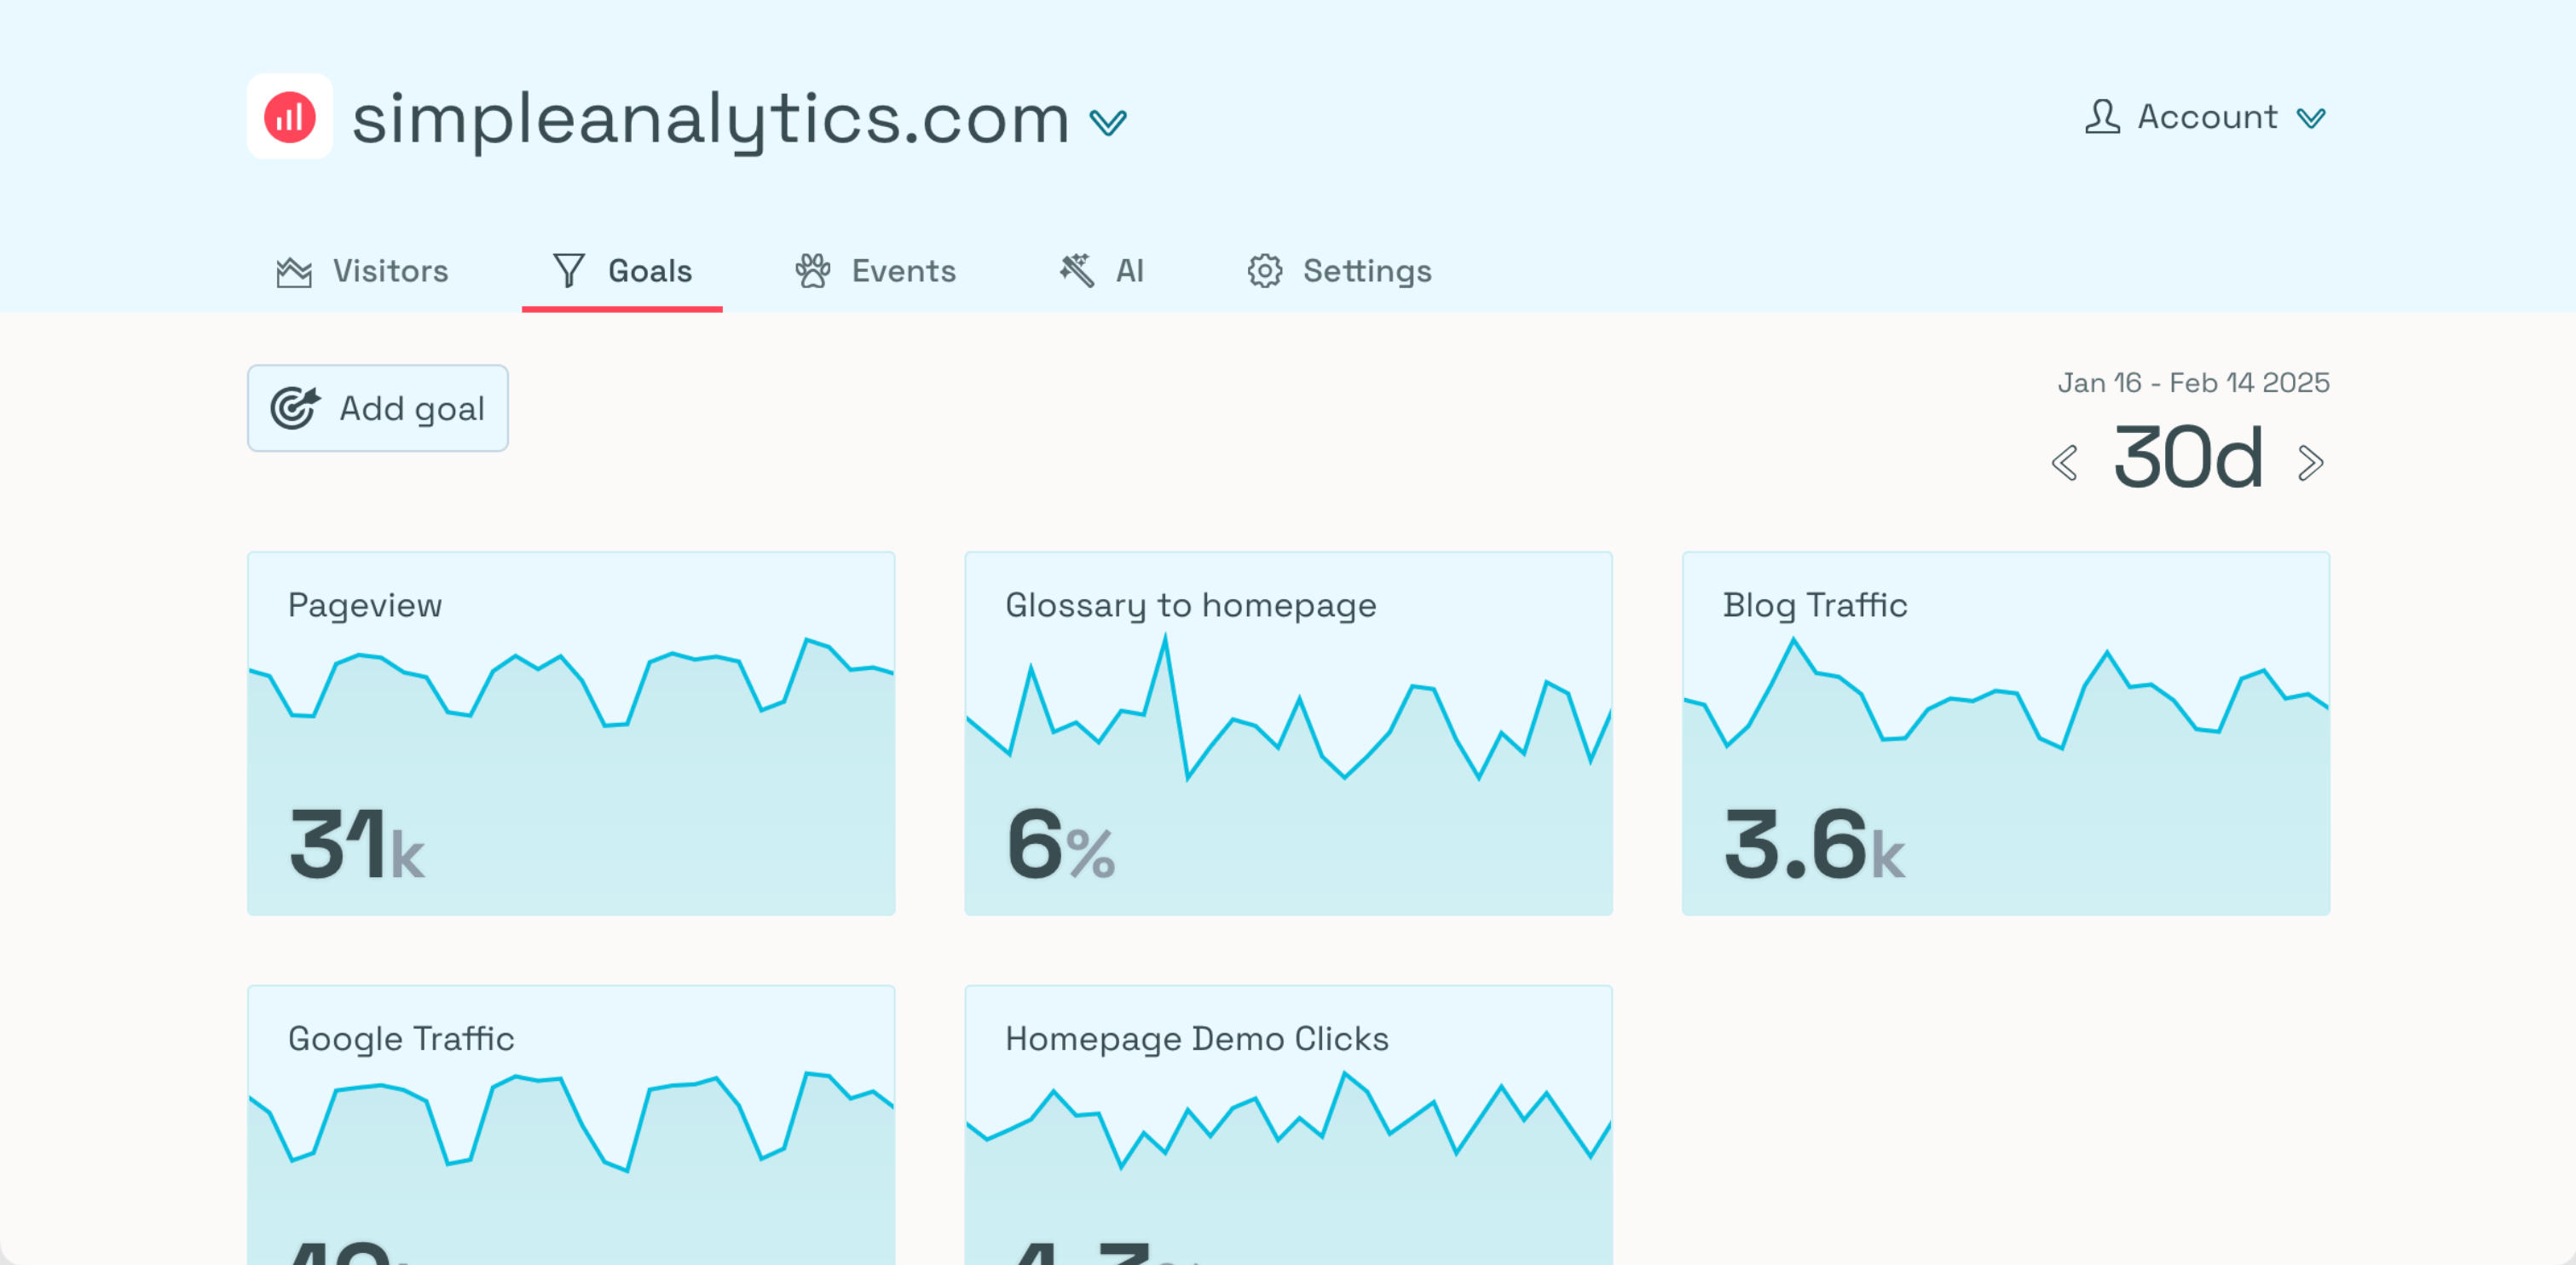The width and height of the screenshot is (2576, 1265).
Task: Click the Settings gear icon
Action: 1264,270
